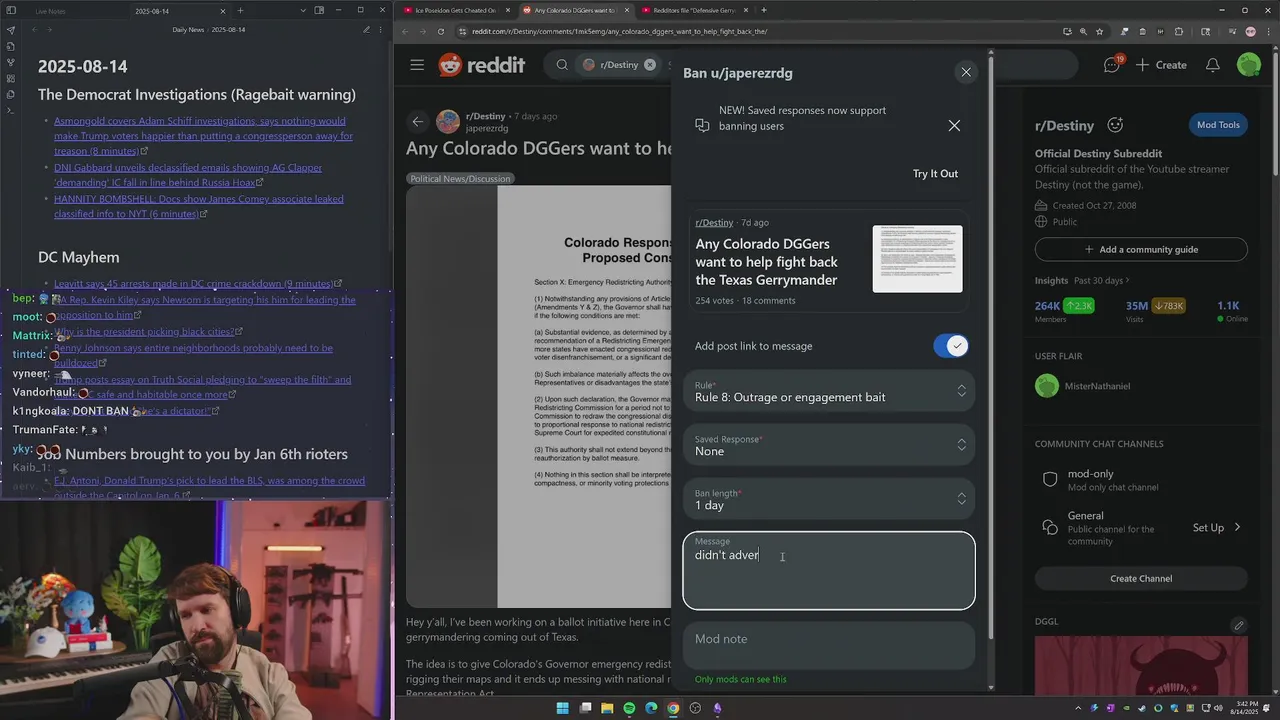Viewport: 1280px width, 720px height.
Task: Click Obsidian paper-plane ribbon icon
Action: coord(11,30)
